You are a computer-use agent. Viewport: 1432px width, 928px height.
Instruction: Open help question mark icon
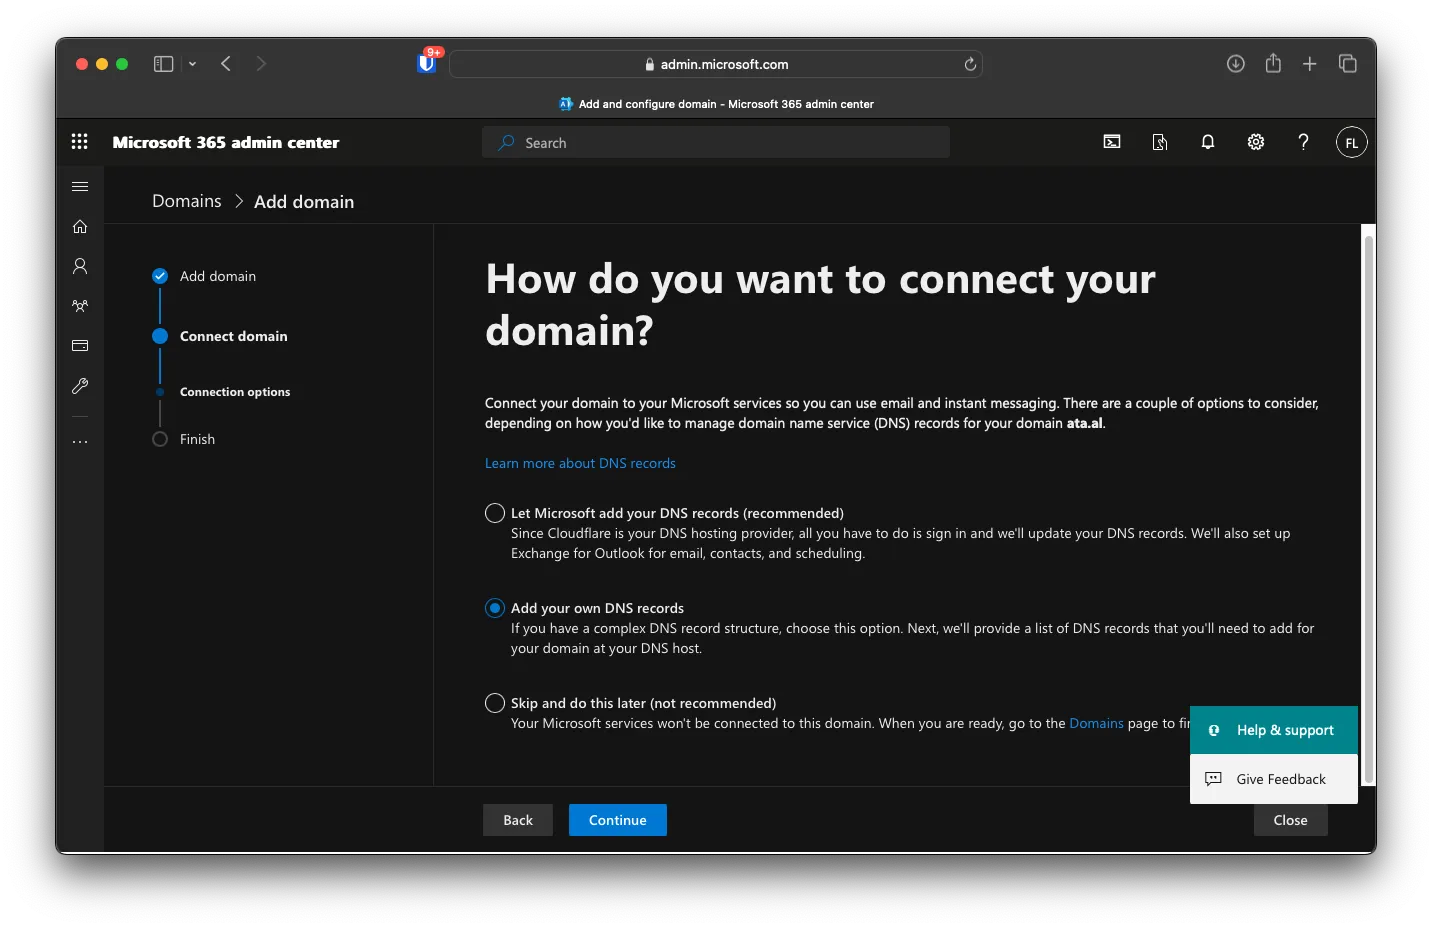[x=1303, y=142]
